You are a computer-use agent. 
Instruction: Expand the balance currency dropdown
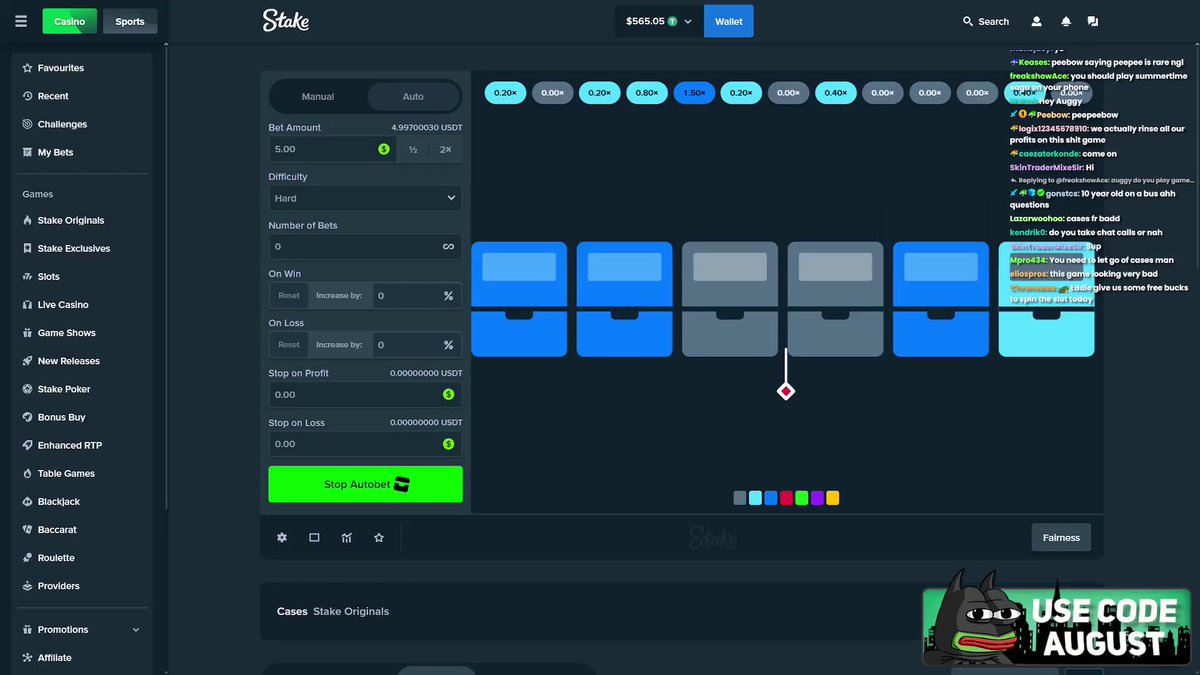click(x=688, y=21)
